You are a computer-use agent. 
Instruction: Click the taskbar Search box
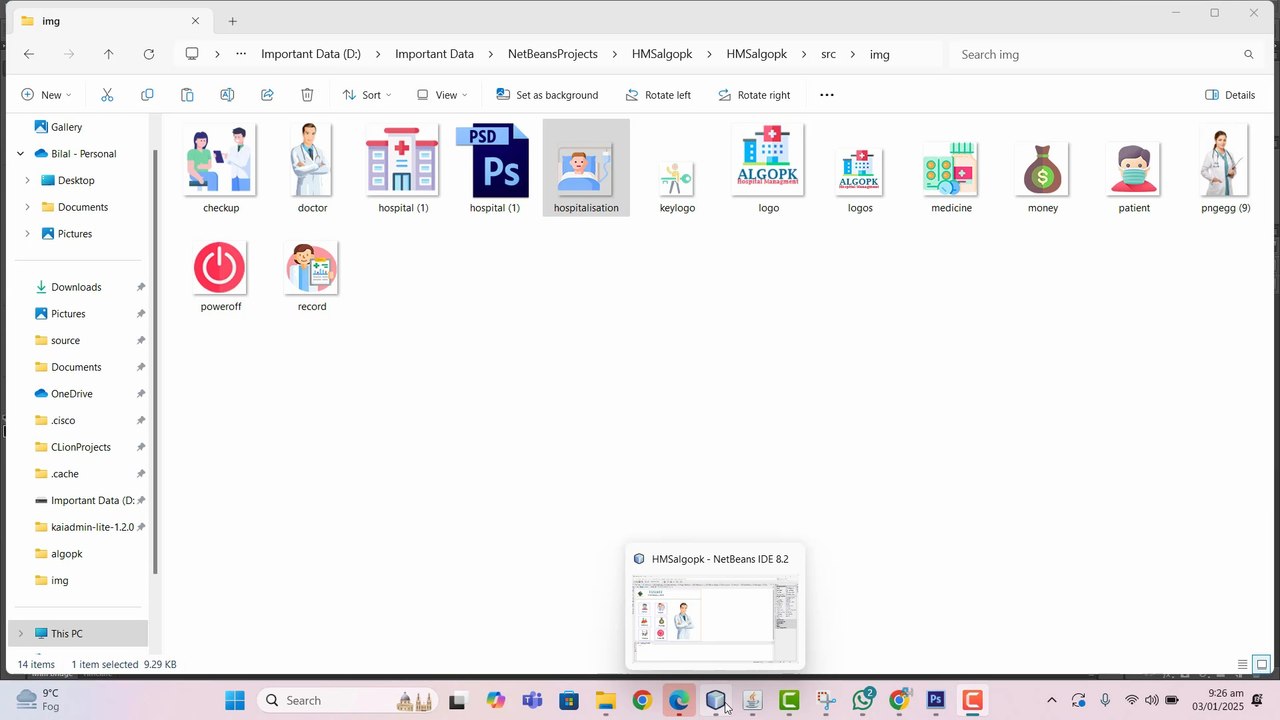[x=348, y=700]
